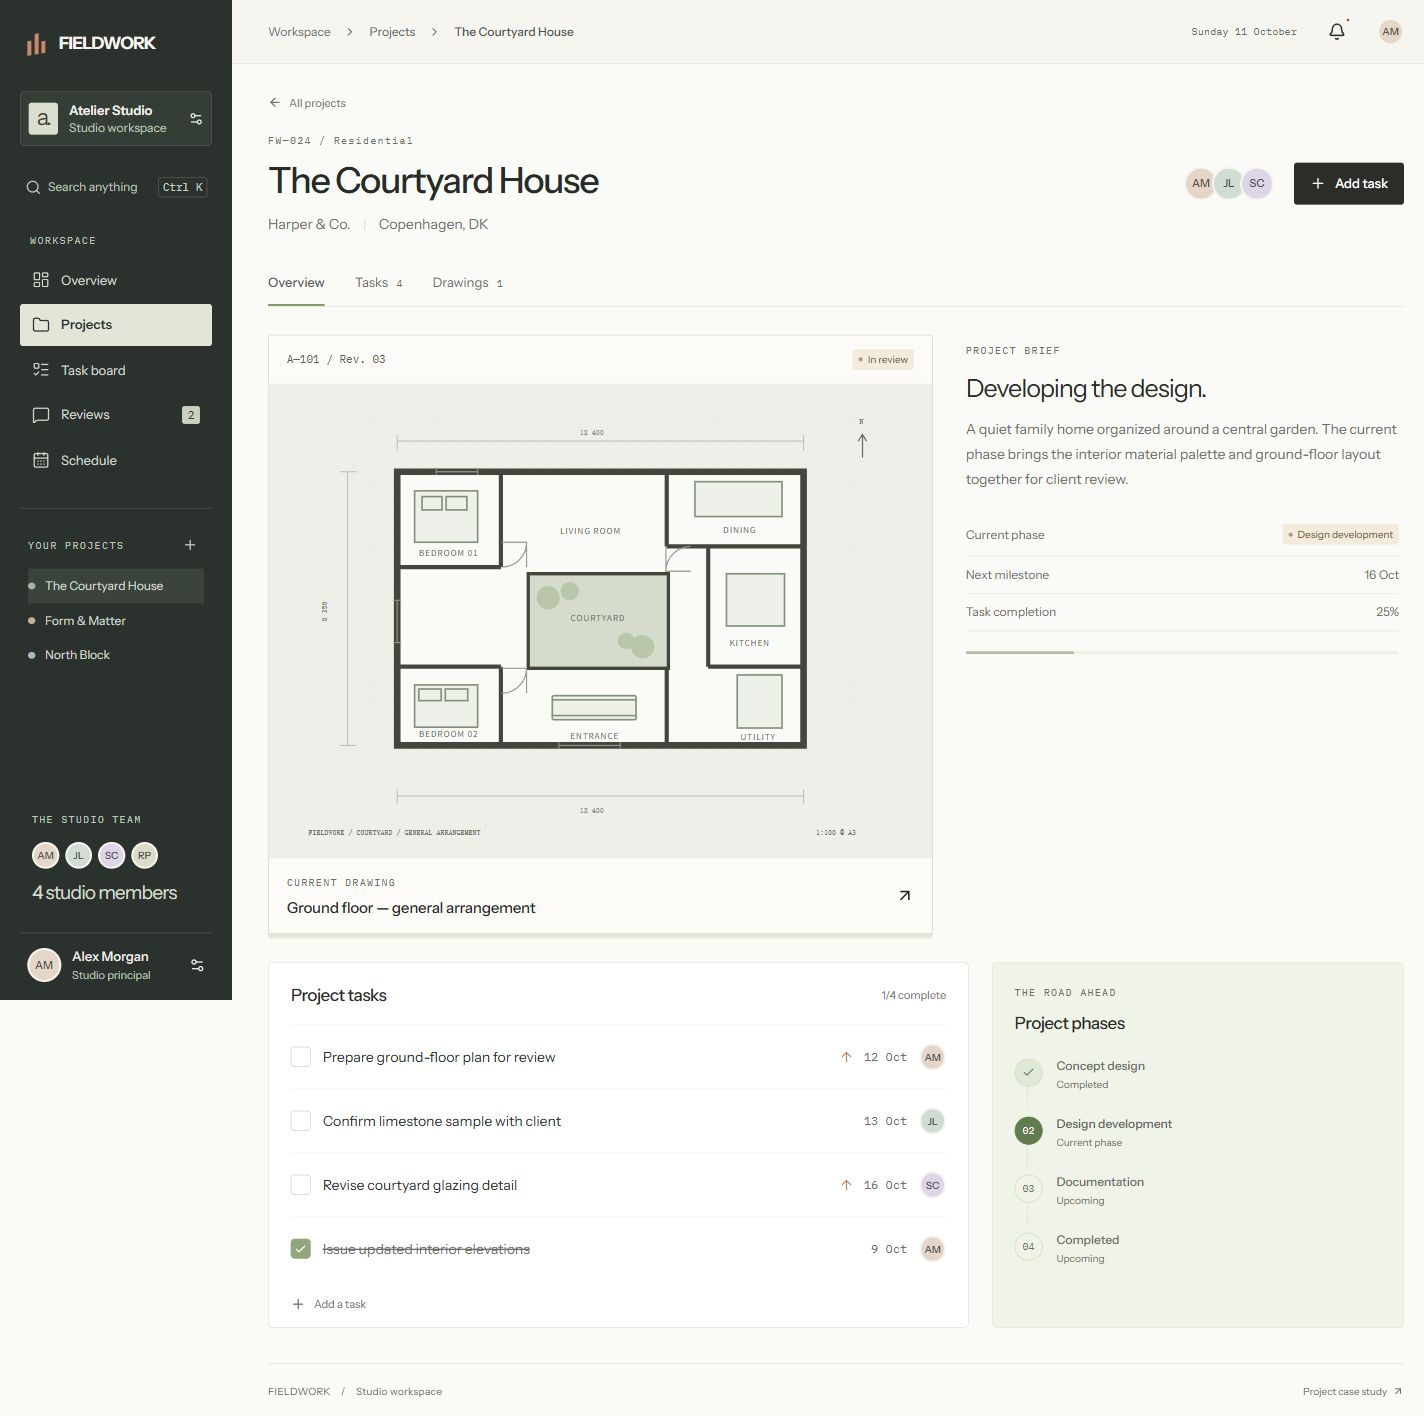This screenshot has width=1424, height=1416.
Task: Click the back arrow beside All projects
Action: [275, 103]
